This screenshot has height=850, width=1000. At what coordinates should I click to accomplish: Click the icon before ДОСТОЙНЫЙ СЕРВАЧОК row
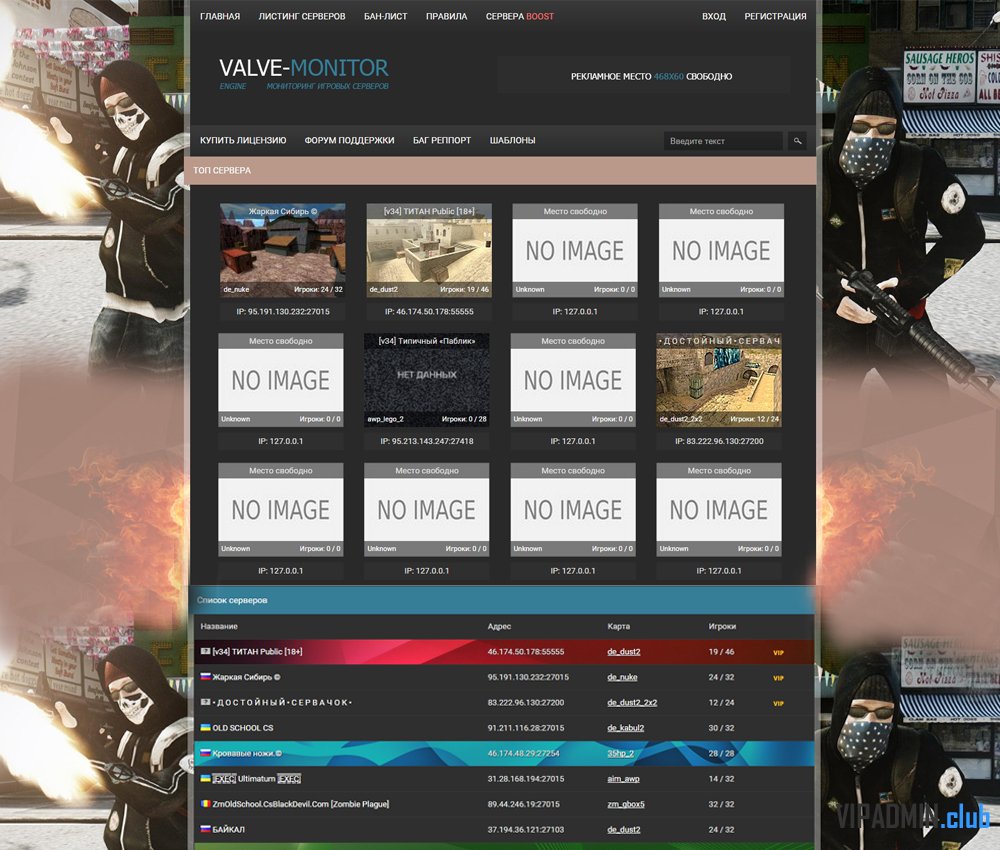point(205,702)
